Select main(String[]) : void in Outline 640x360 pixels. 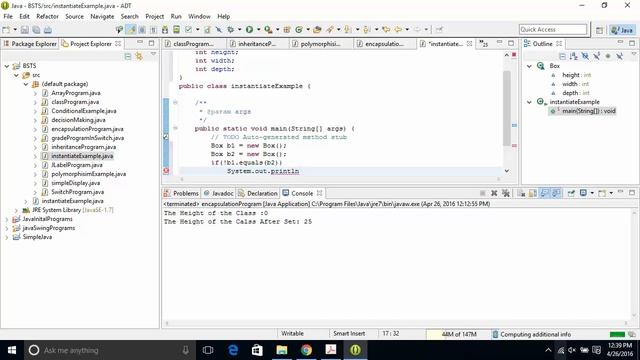[588, 111]
